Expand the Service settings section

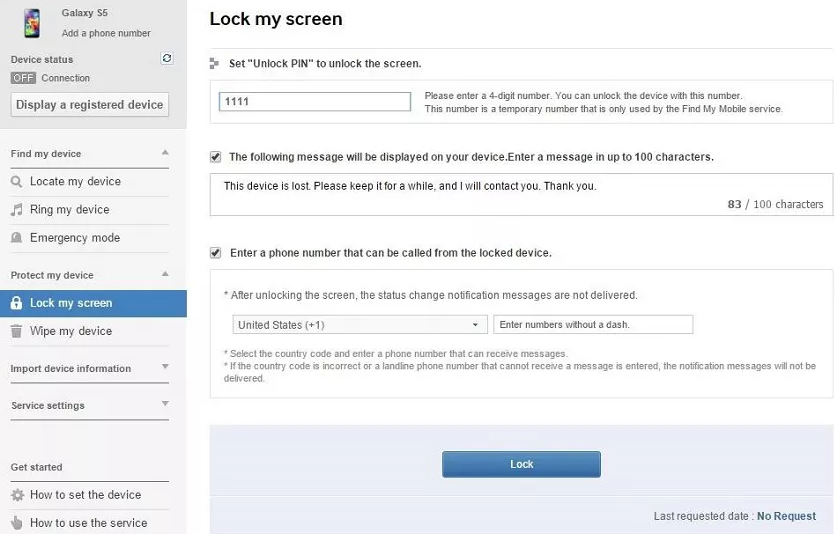[x=165, y=405]
